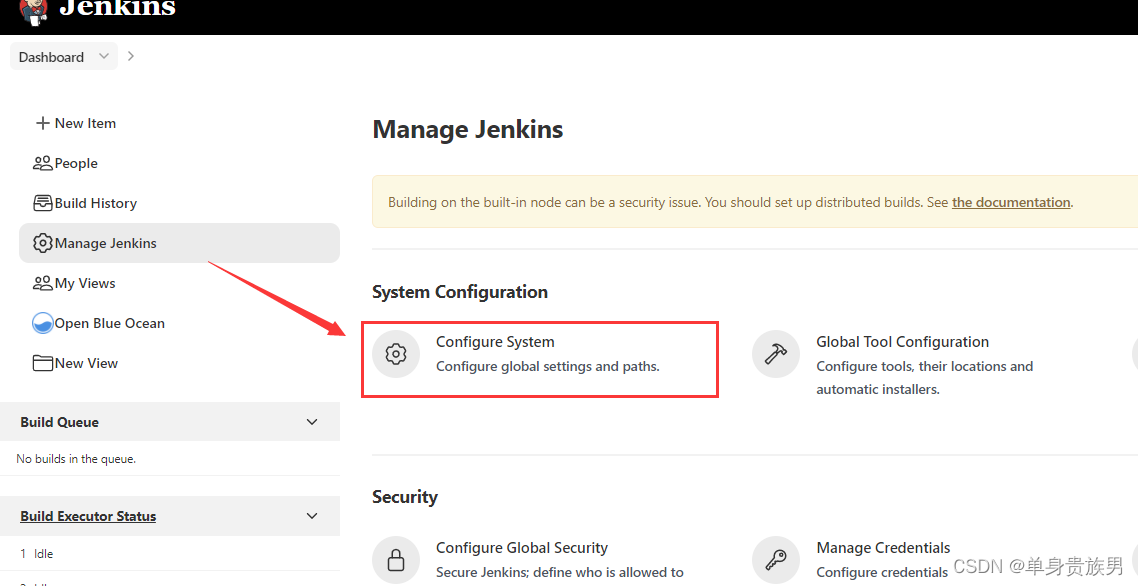Expand the Dashboard breadcrumb dropdown chevron
This screenshot has width=1138, height=586.
[x=104, y=56]
